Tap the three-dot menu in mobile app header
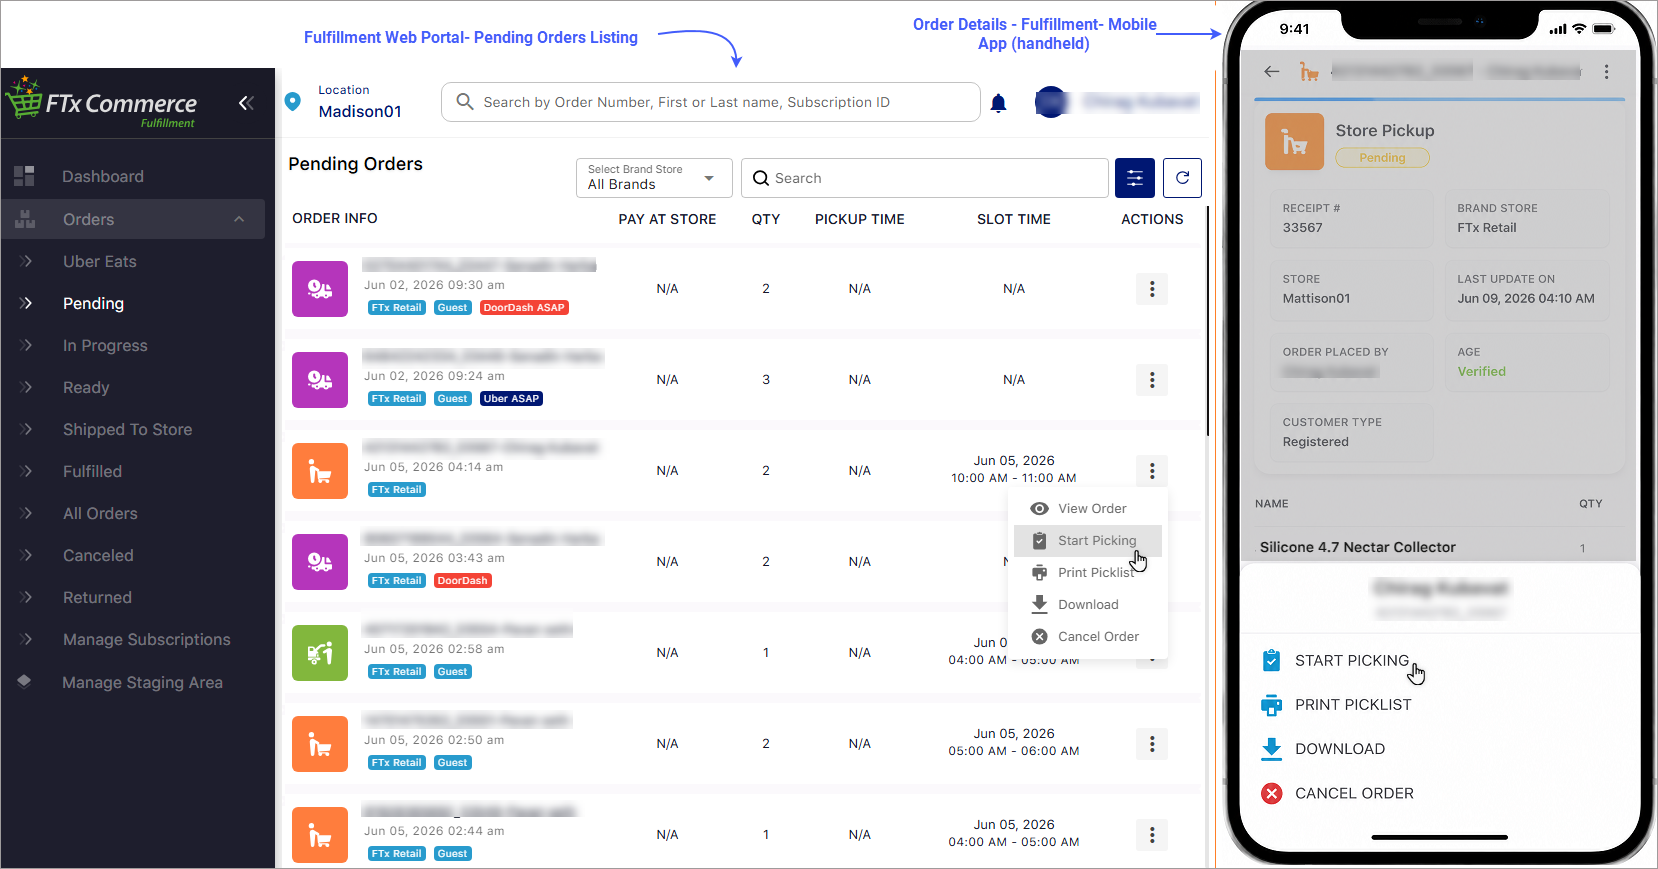This screenshot has width=1658, height=869. click(1607, 72)
